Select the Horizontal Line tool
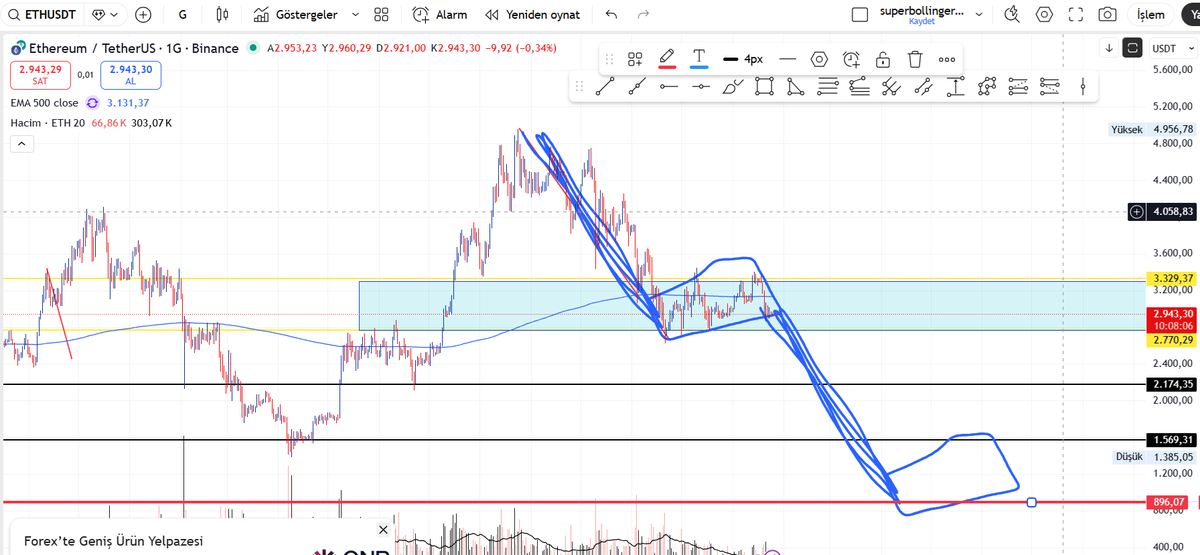This screenshot has height=555, width=1200. point(701,87)
